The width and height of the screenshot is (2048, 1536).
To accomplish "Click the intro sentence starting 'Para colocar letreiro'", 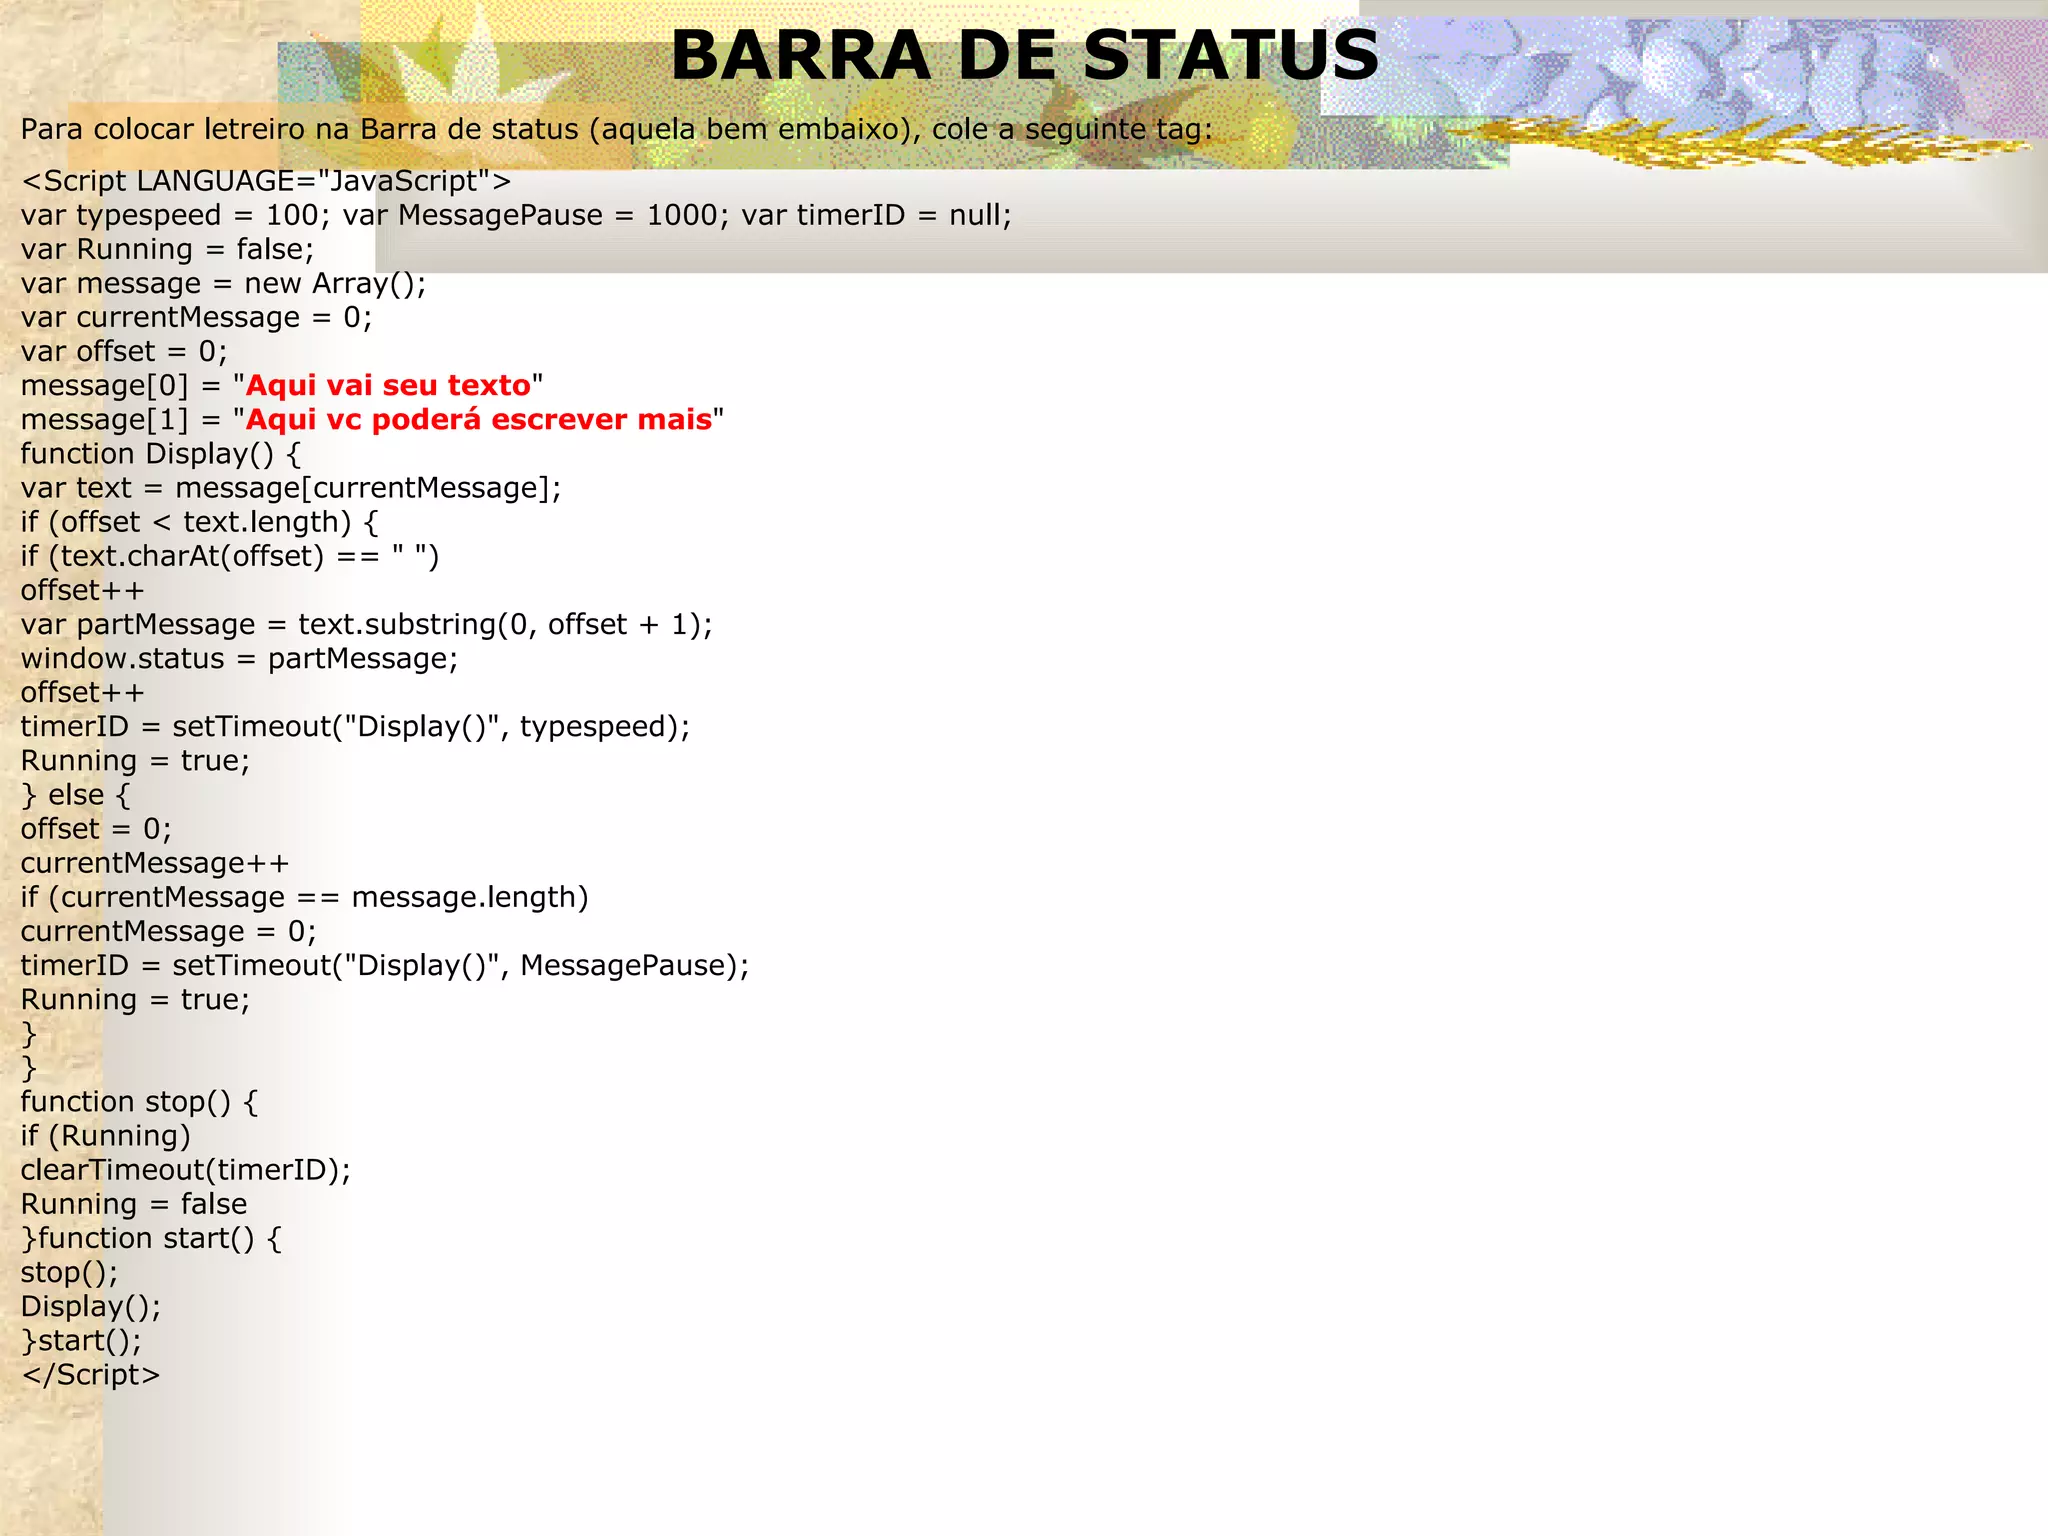I will tap(616, 130).
